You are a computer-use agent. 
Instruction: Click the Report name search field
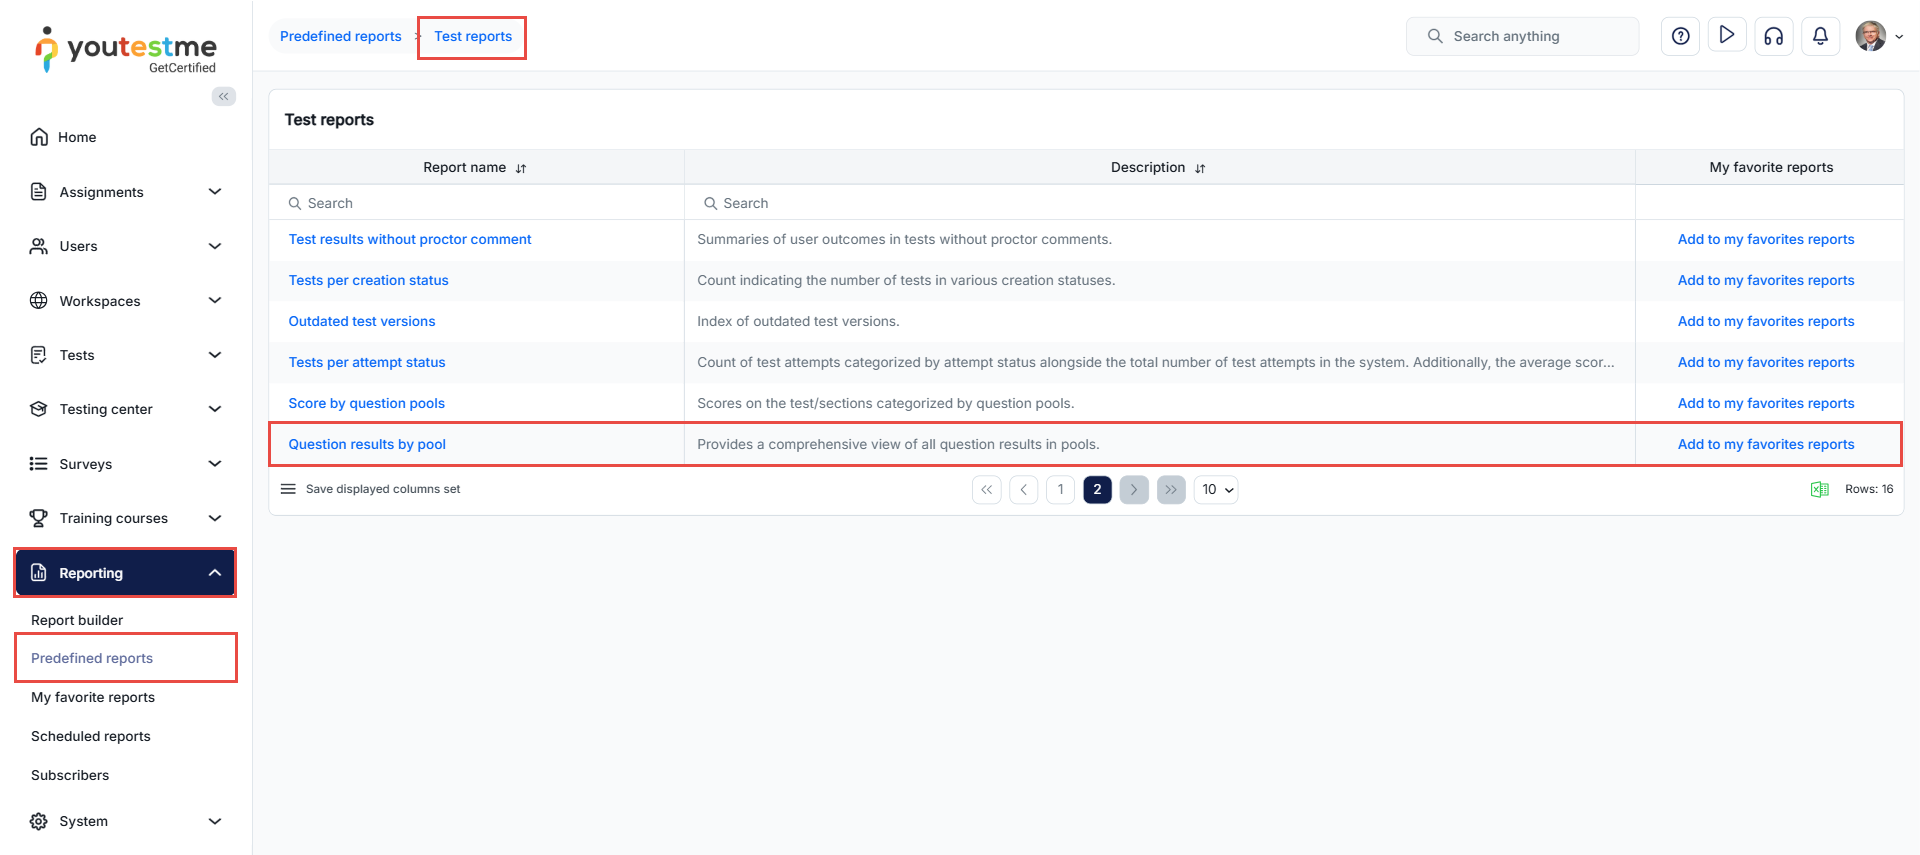click(x=477, y=203)
